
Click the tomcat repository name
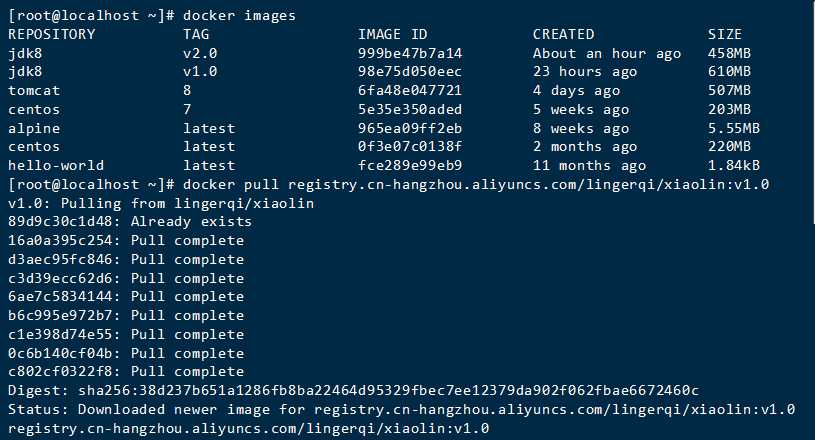[34, 90]
